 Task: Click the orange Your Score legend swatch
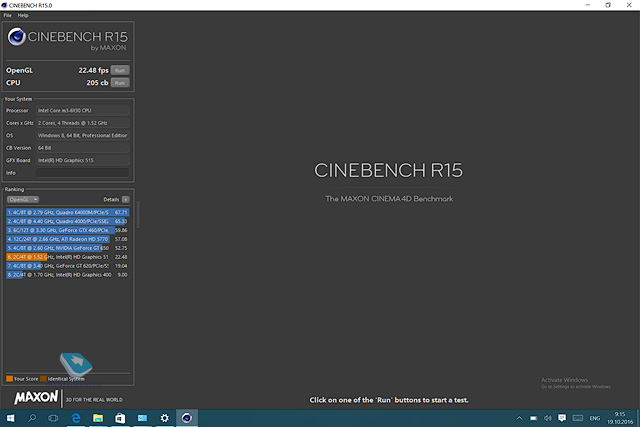coord(9,379)
